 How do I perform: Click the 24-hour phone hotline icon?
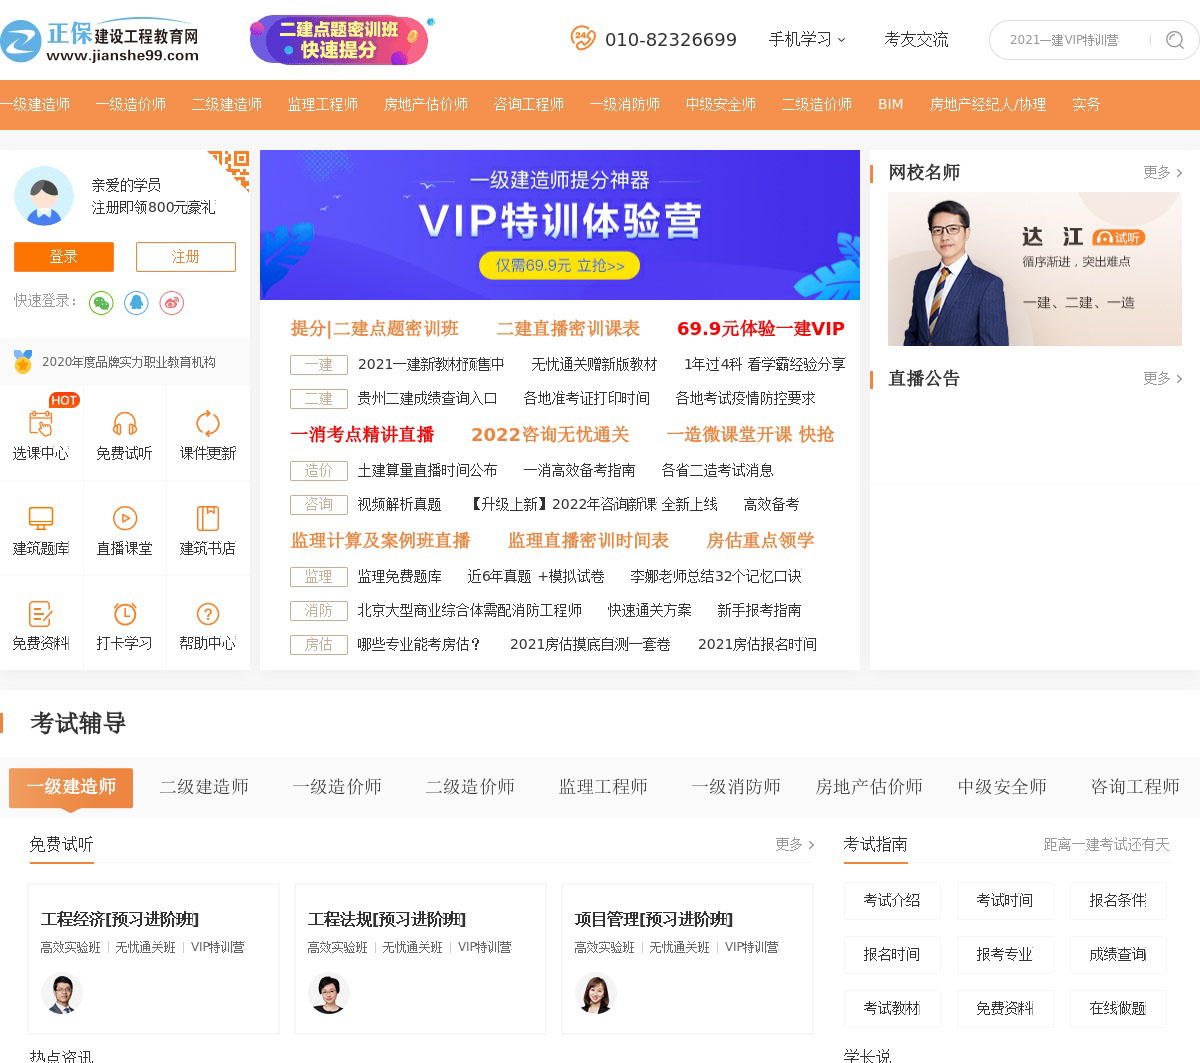[x=583, y=38]
